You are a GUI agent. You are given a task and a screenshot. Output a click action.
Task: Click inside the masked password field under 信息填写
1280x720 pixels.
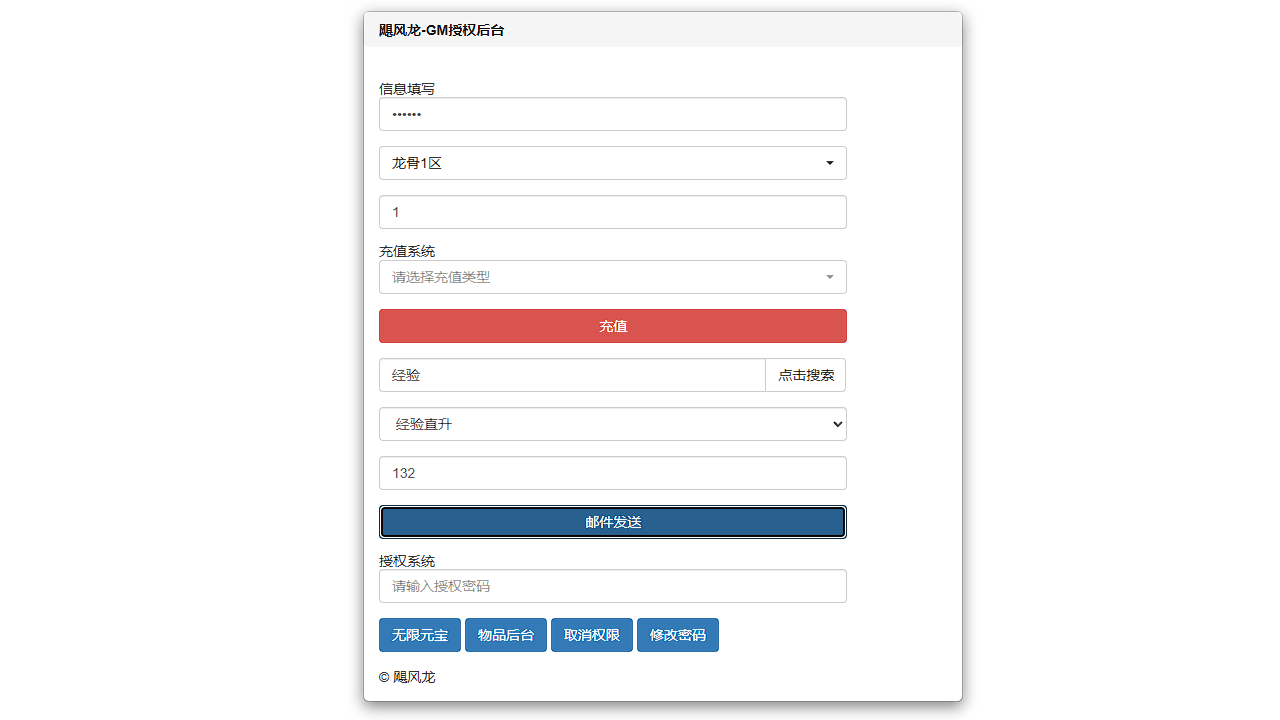[x=612, y=114]
